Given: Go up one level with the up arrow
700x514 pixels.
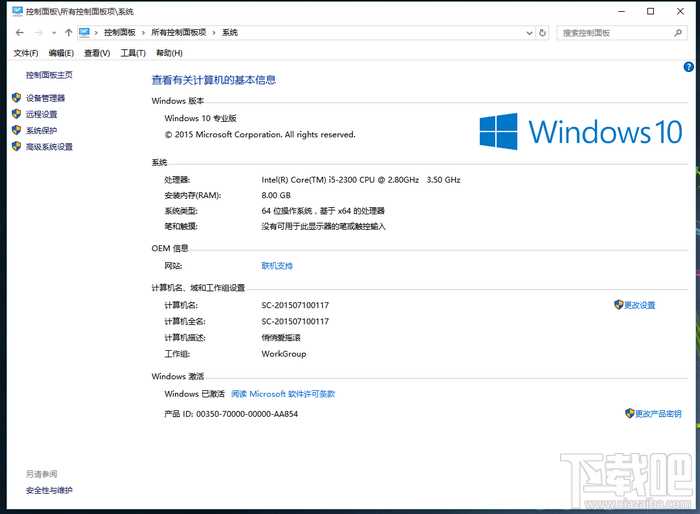Looking at the screenshot, I should click(68, 33).
